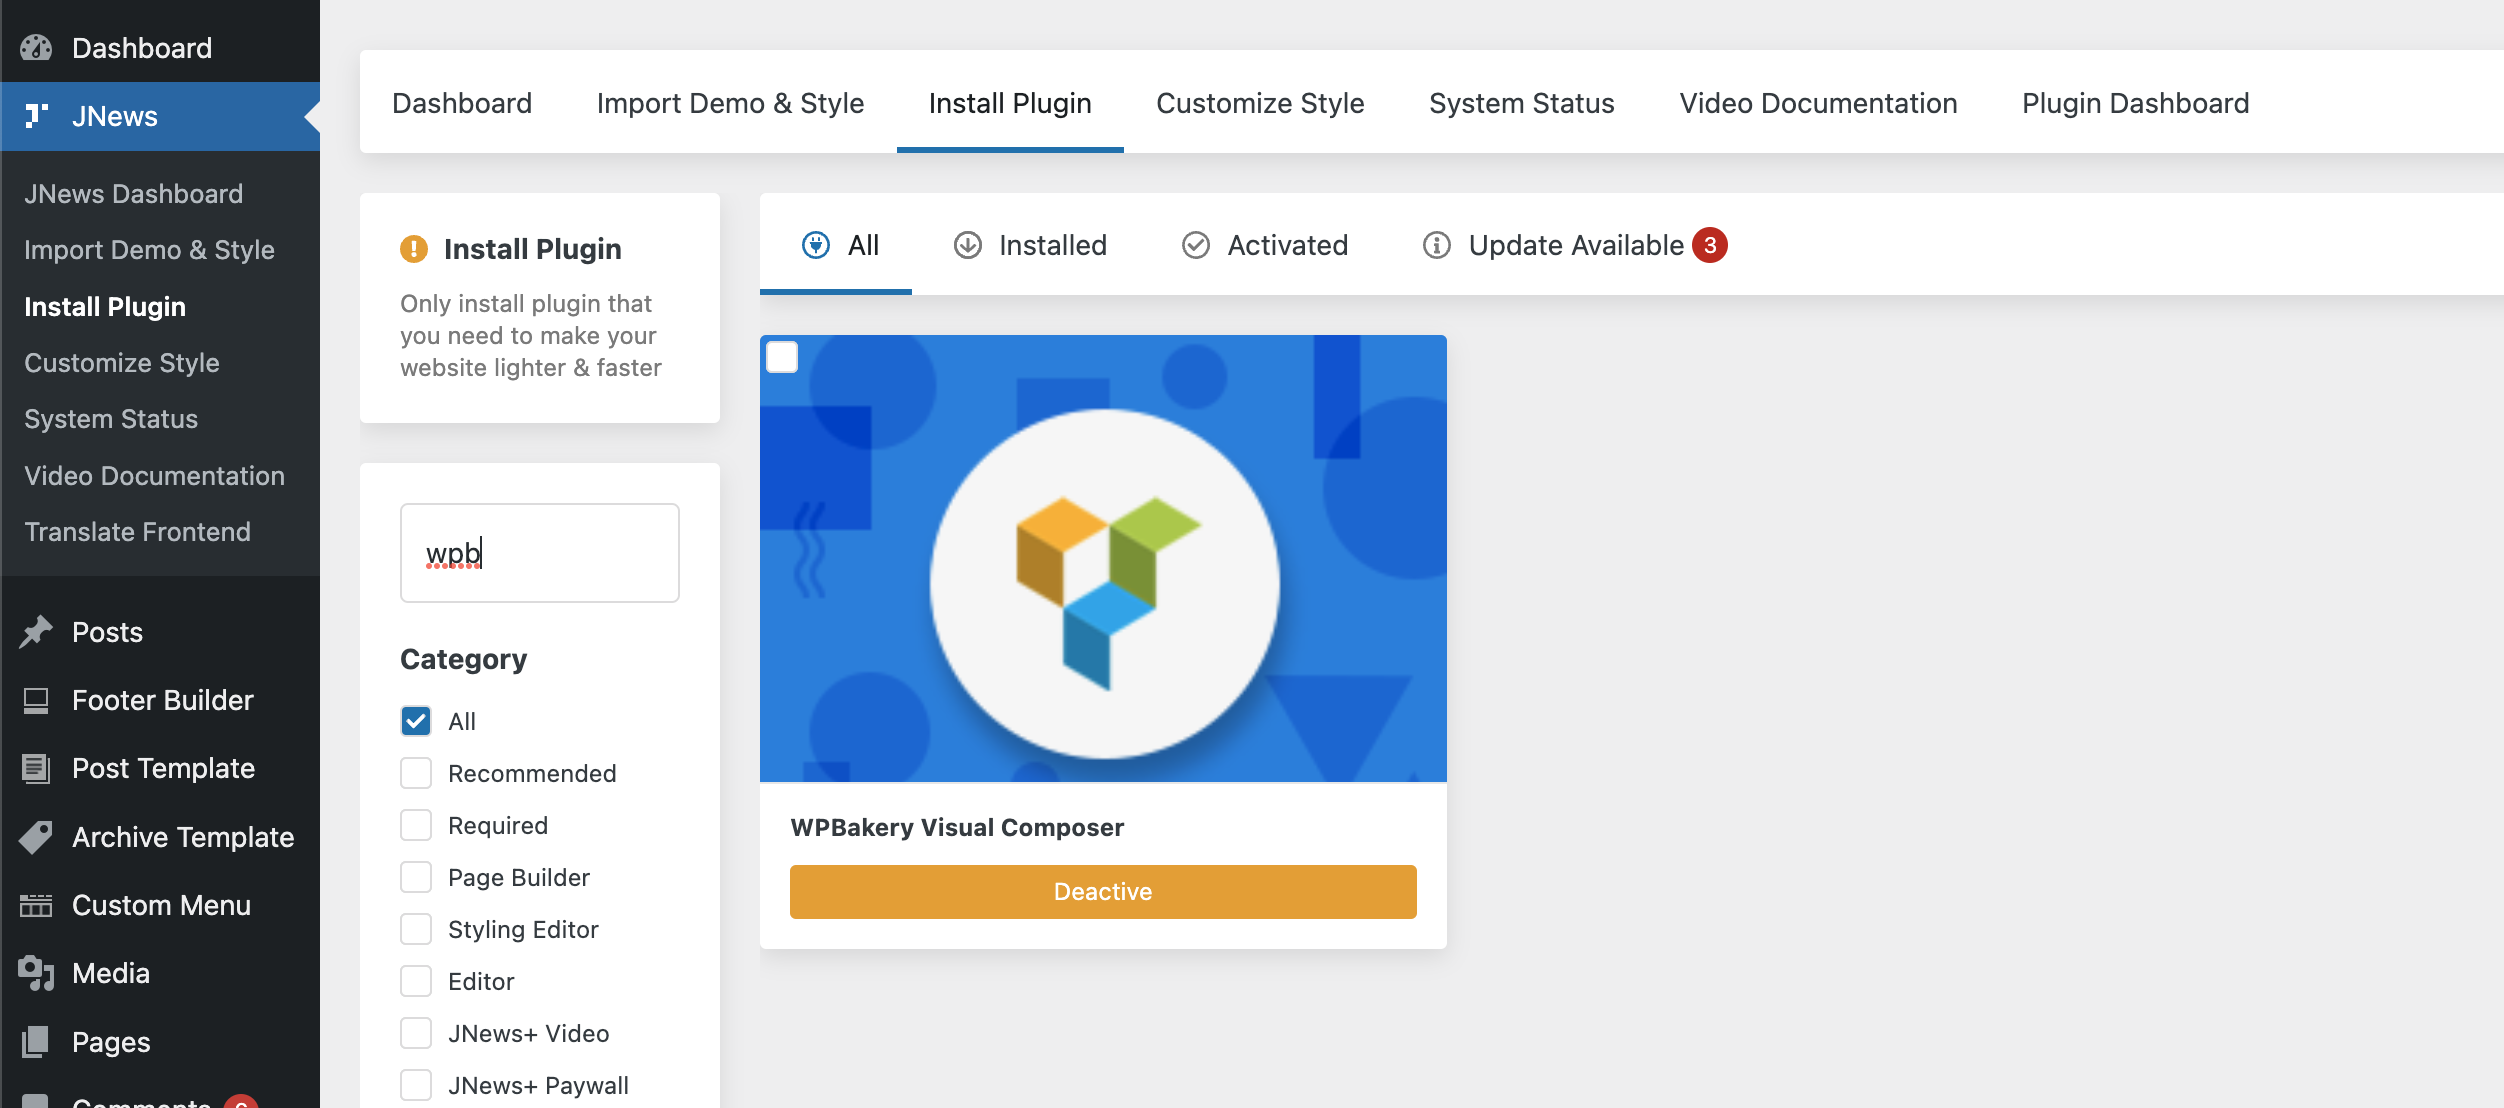Click the Posts pushpin icon
The width and height of the screenshot is (2504, 1108).
coord(36,632)
